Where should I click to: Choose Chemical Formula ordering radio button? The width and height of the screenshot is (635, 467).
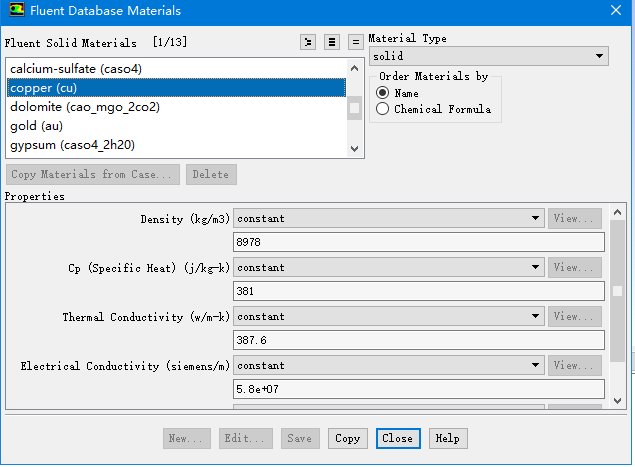click(x=382, y=109)
